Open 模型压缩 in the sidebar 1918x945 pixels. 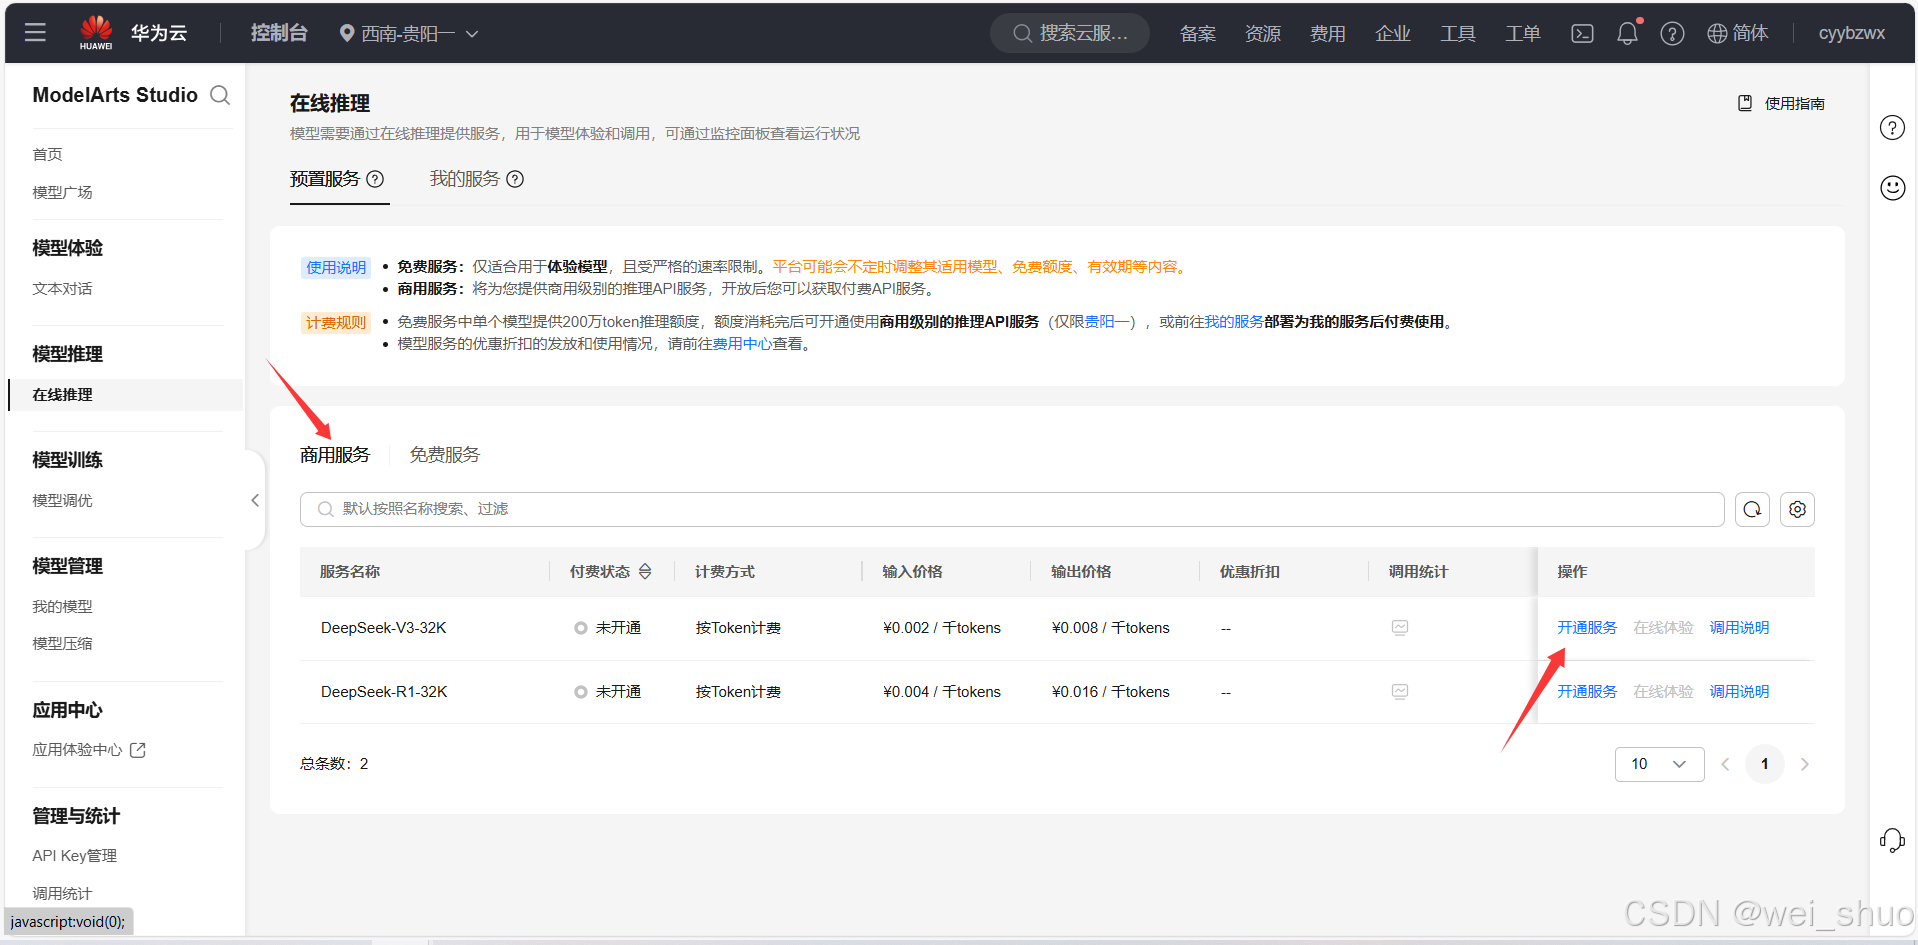pyautogui.click(x=62, y=644)
